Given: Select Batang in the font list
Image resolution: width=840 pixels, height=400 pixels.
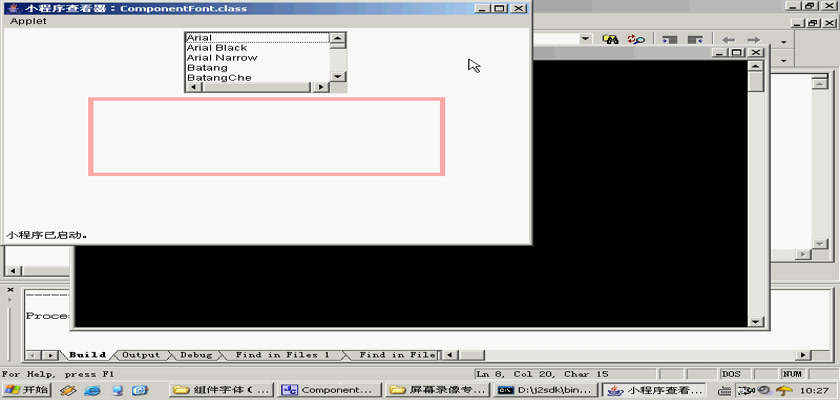Looking at the screenshot, I should pyautogui.click(x=257, y=68).
